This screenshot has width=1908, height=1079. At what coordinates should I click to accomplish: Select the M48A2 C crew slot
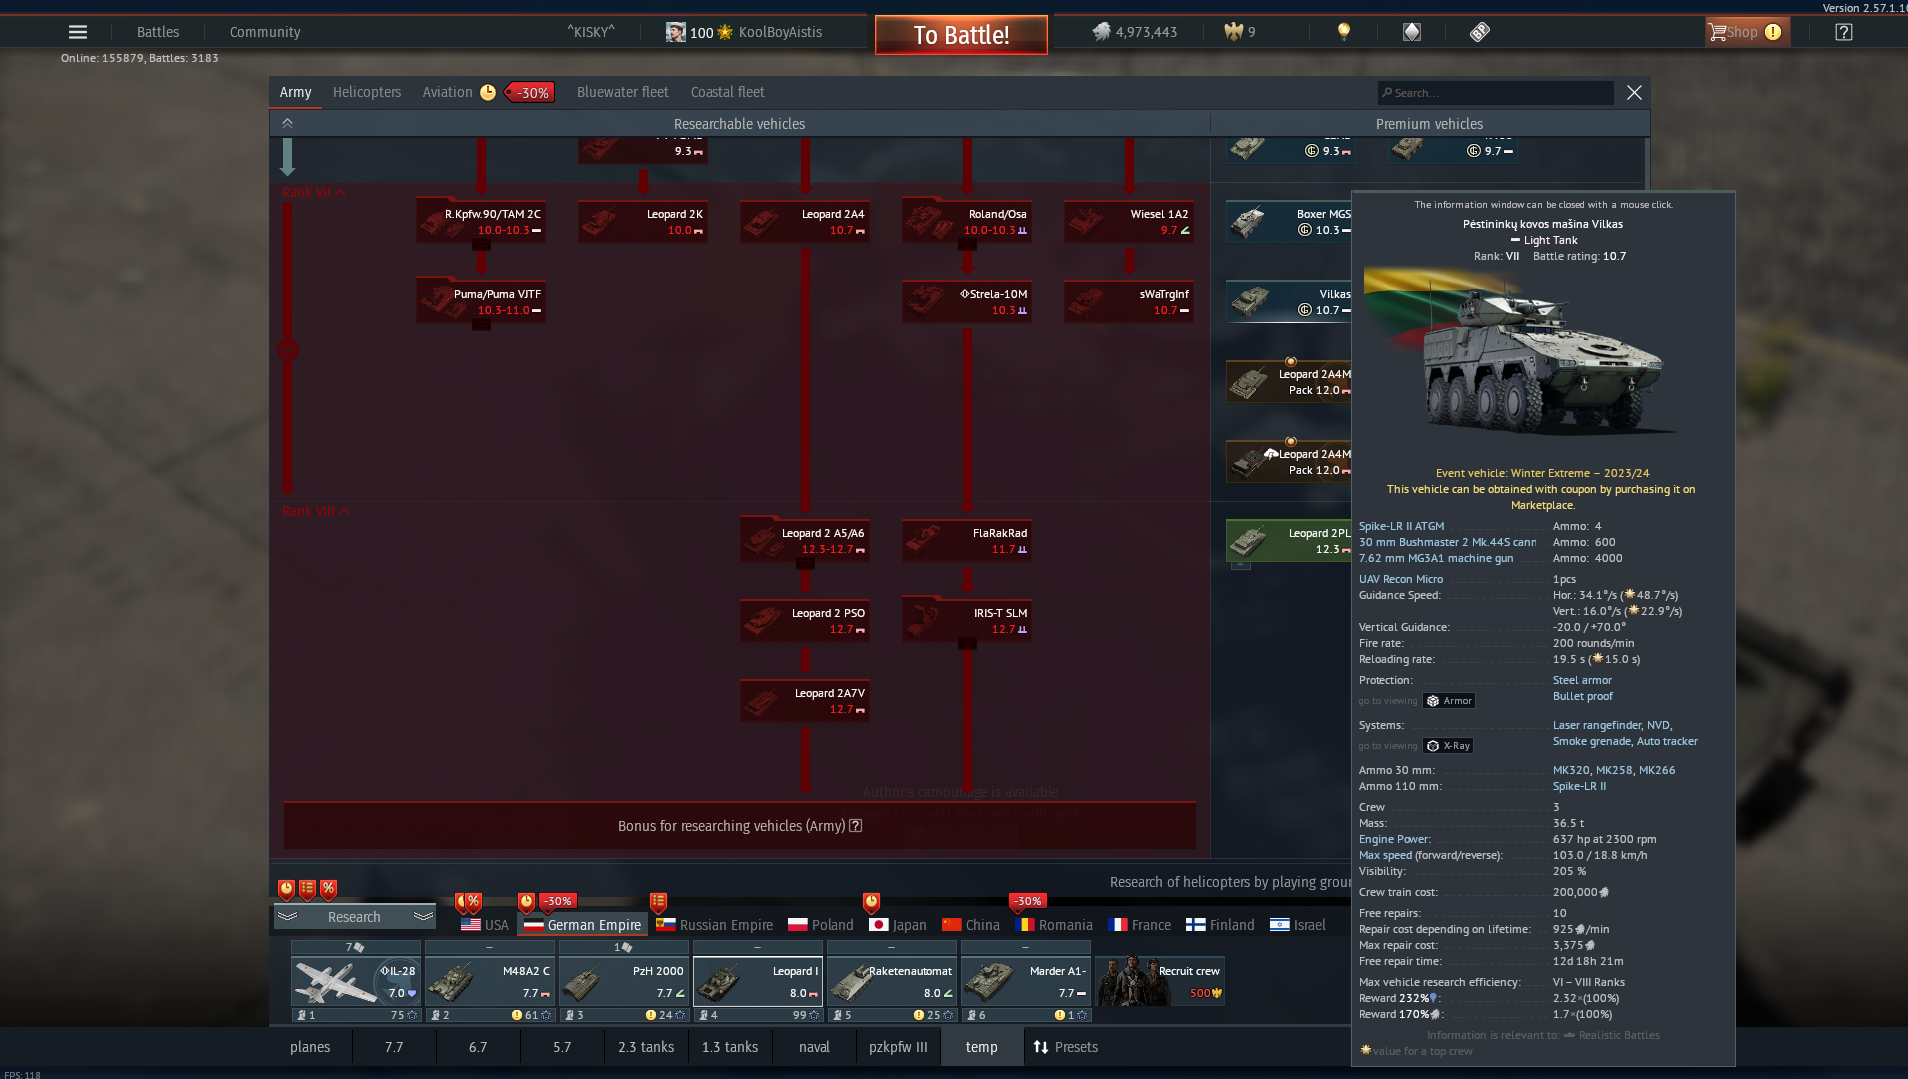point(490,981)
